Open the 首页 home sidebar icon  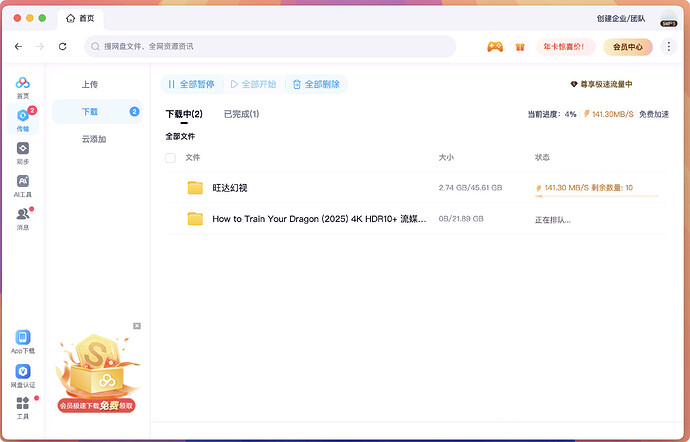(x=22, y=87)
